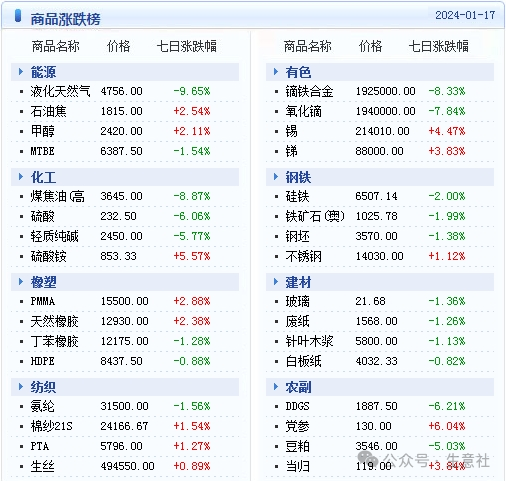Select PMMA commodity name
The image size is (506, 481).
(43, 301)
